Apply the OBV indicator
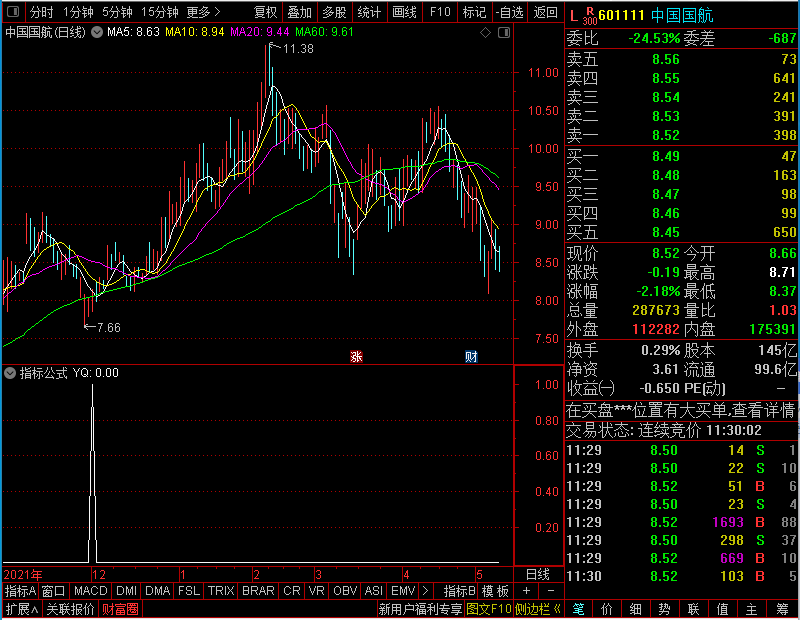The width and height of the screenshot is (800, 620). (x=345, y=591)
